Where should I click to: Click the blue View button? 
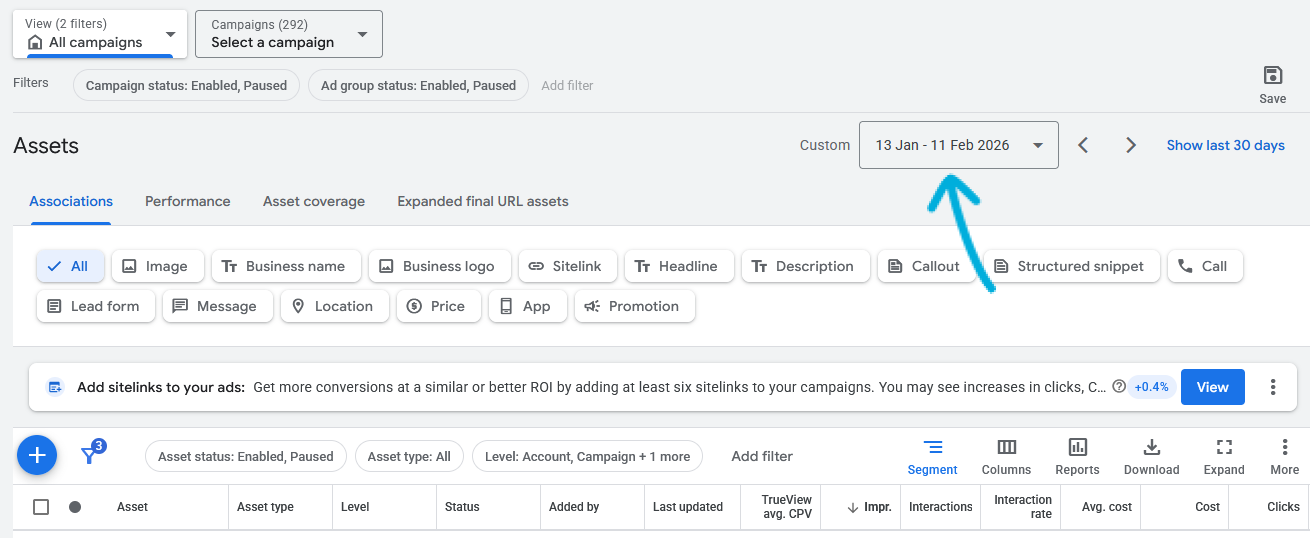[x=1212, y=387]
